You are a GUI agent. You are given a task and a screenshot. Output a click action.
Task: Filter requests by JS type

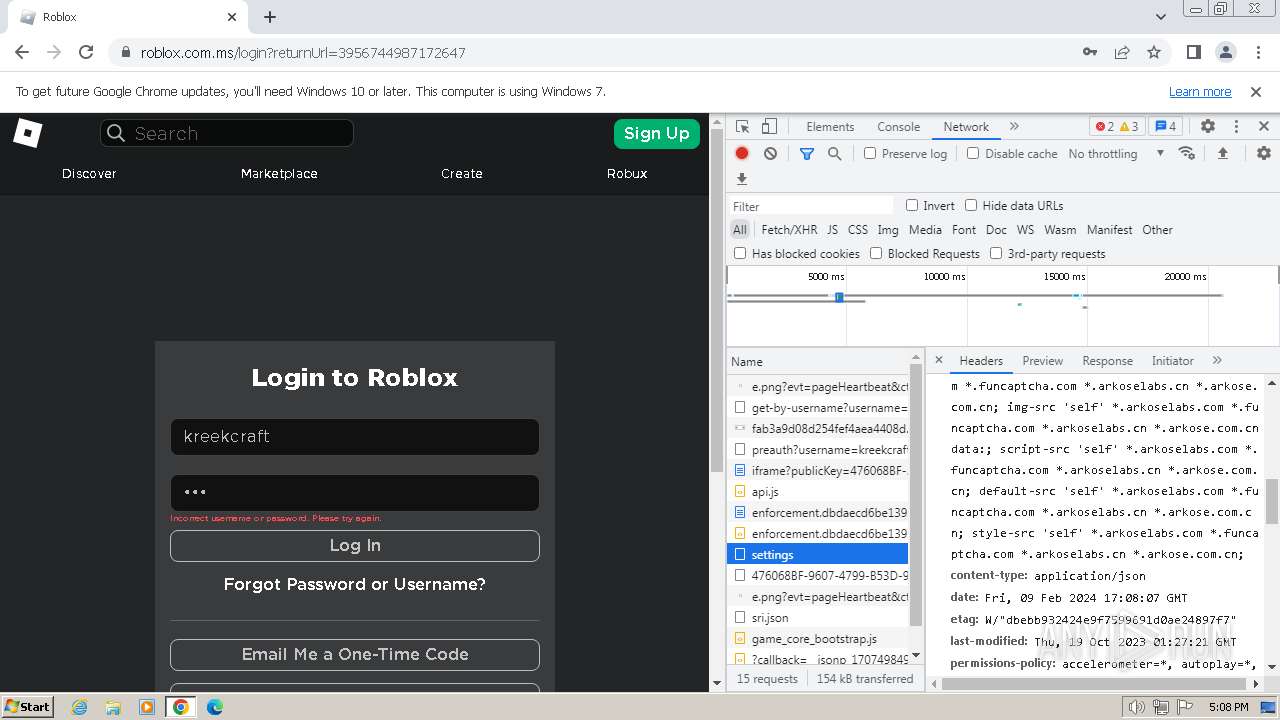[832, 230]
